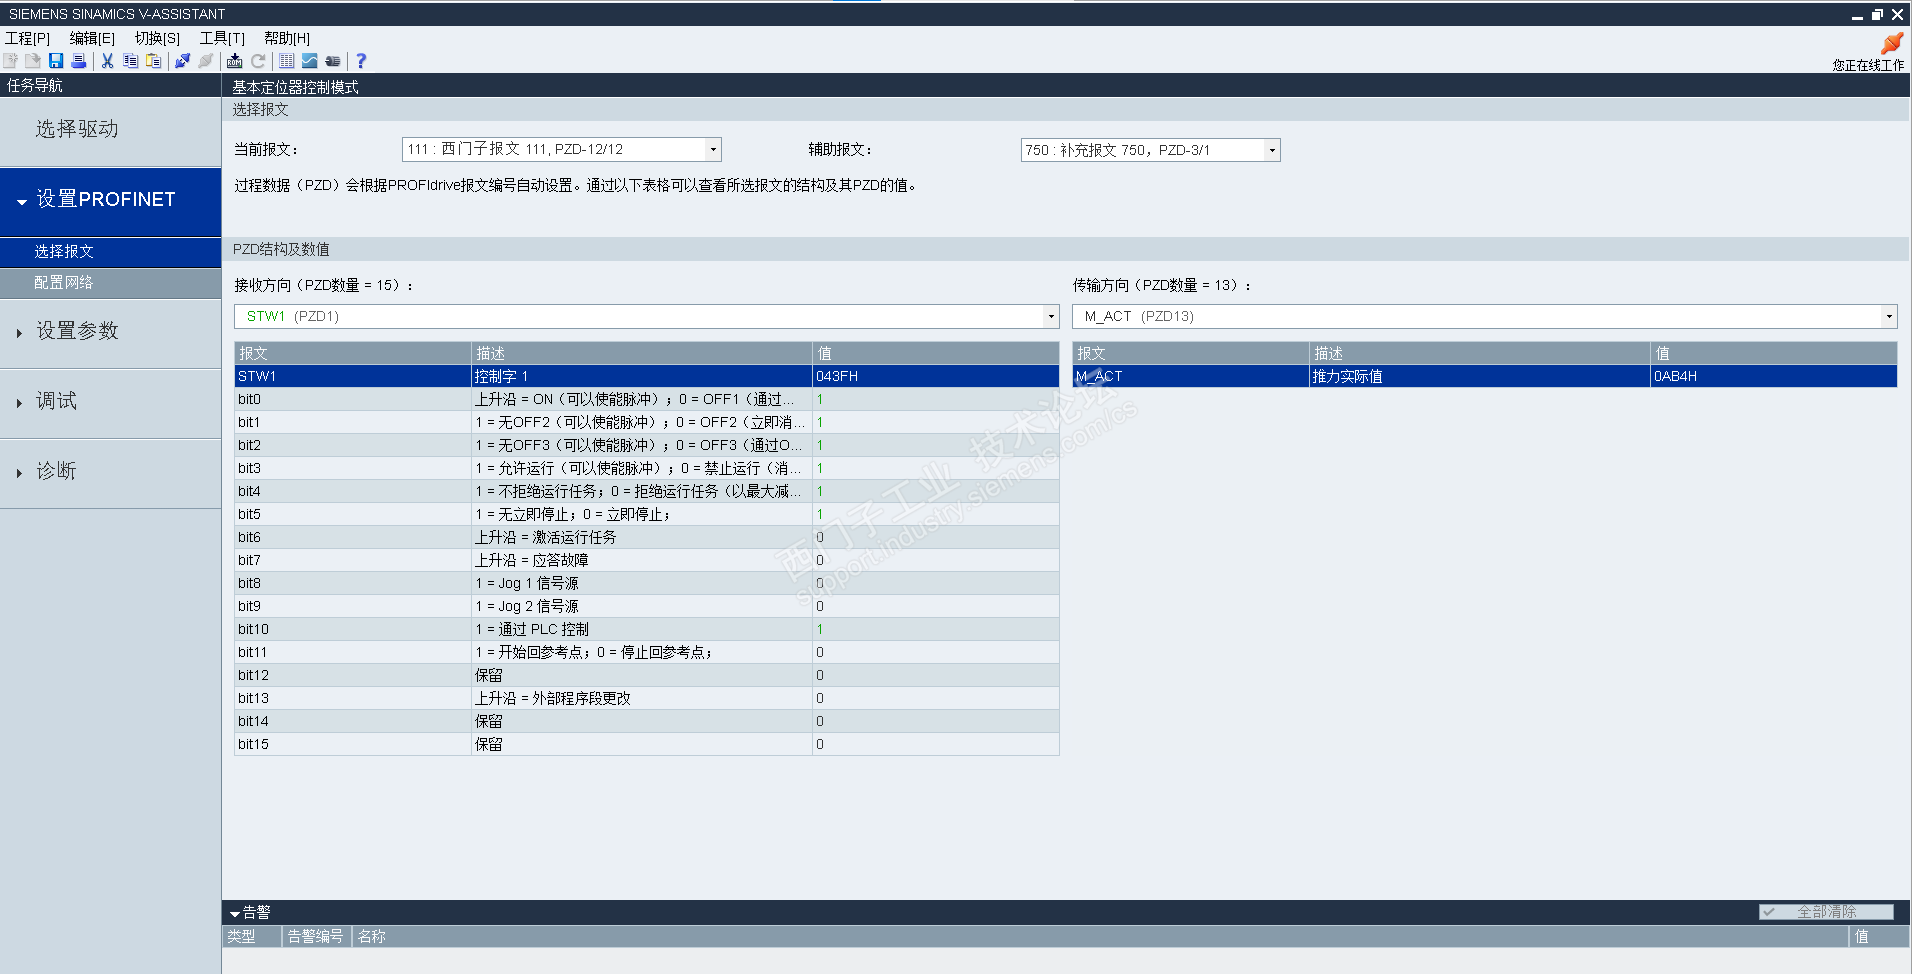Select the 配置网络 navigation item

(110, 283)
